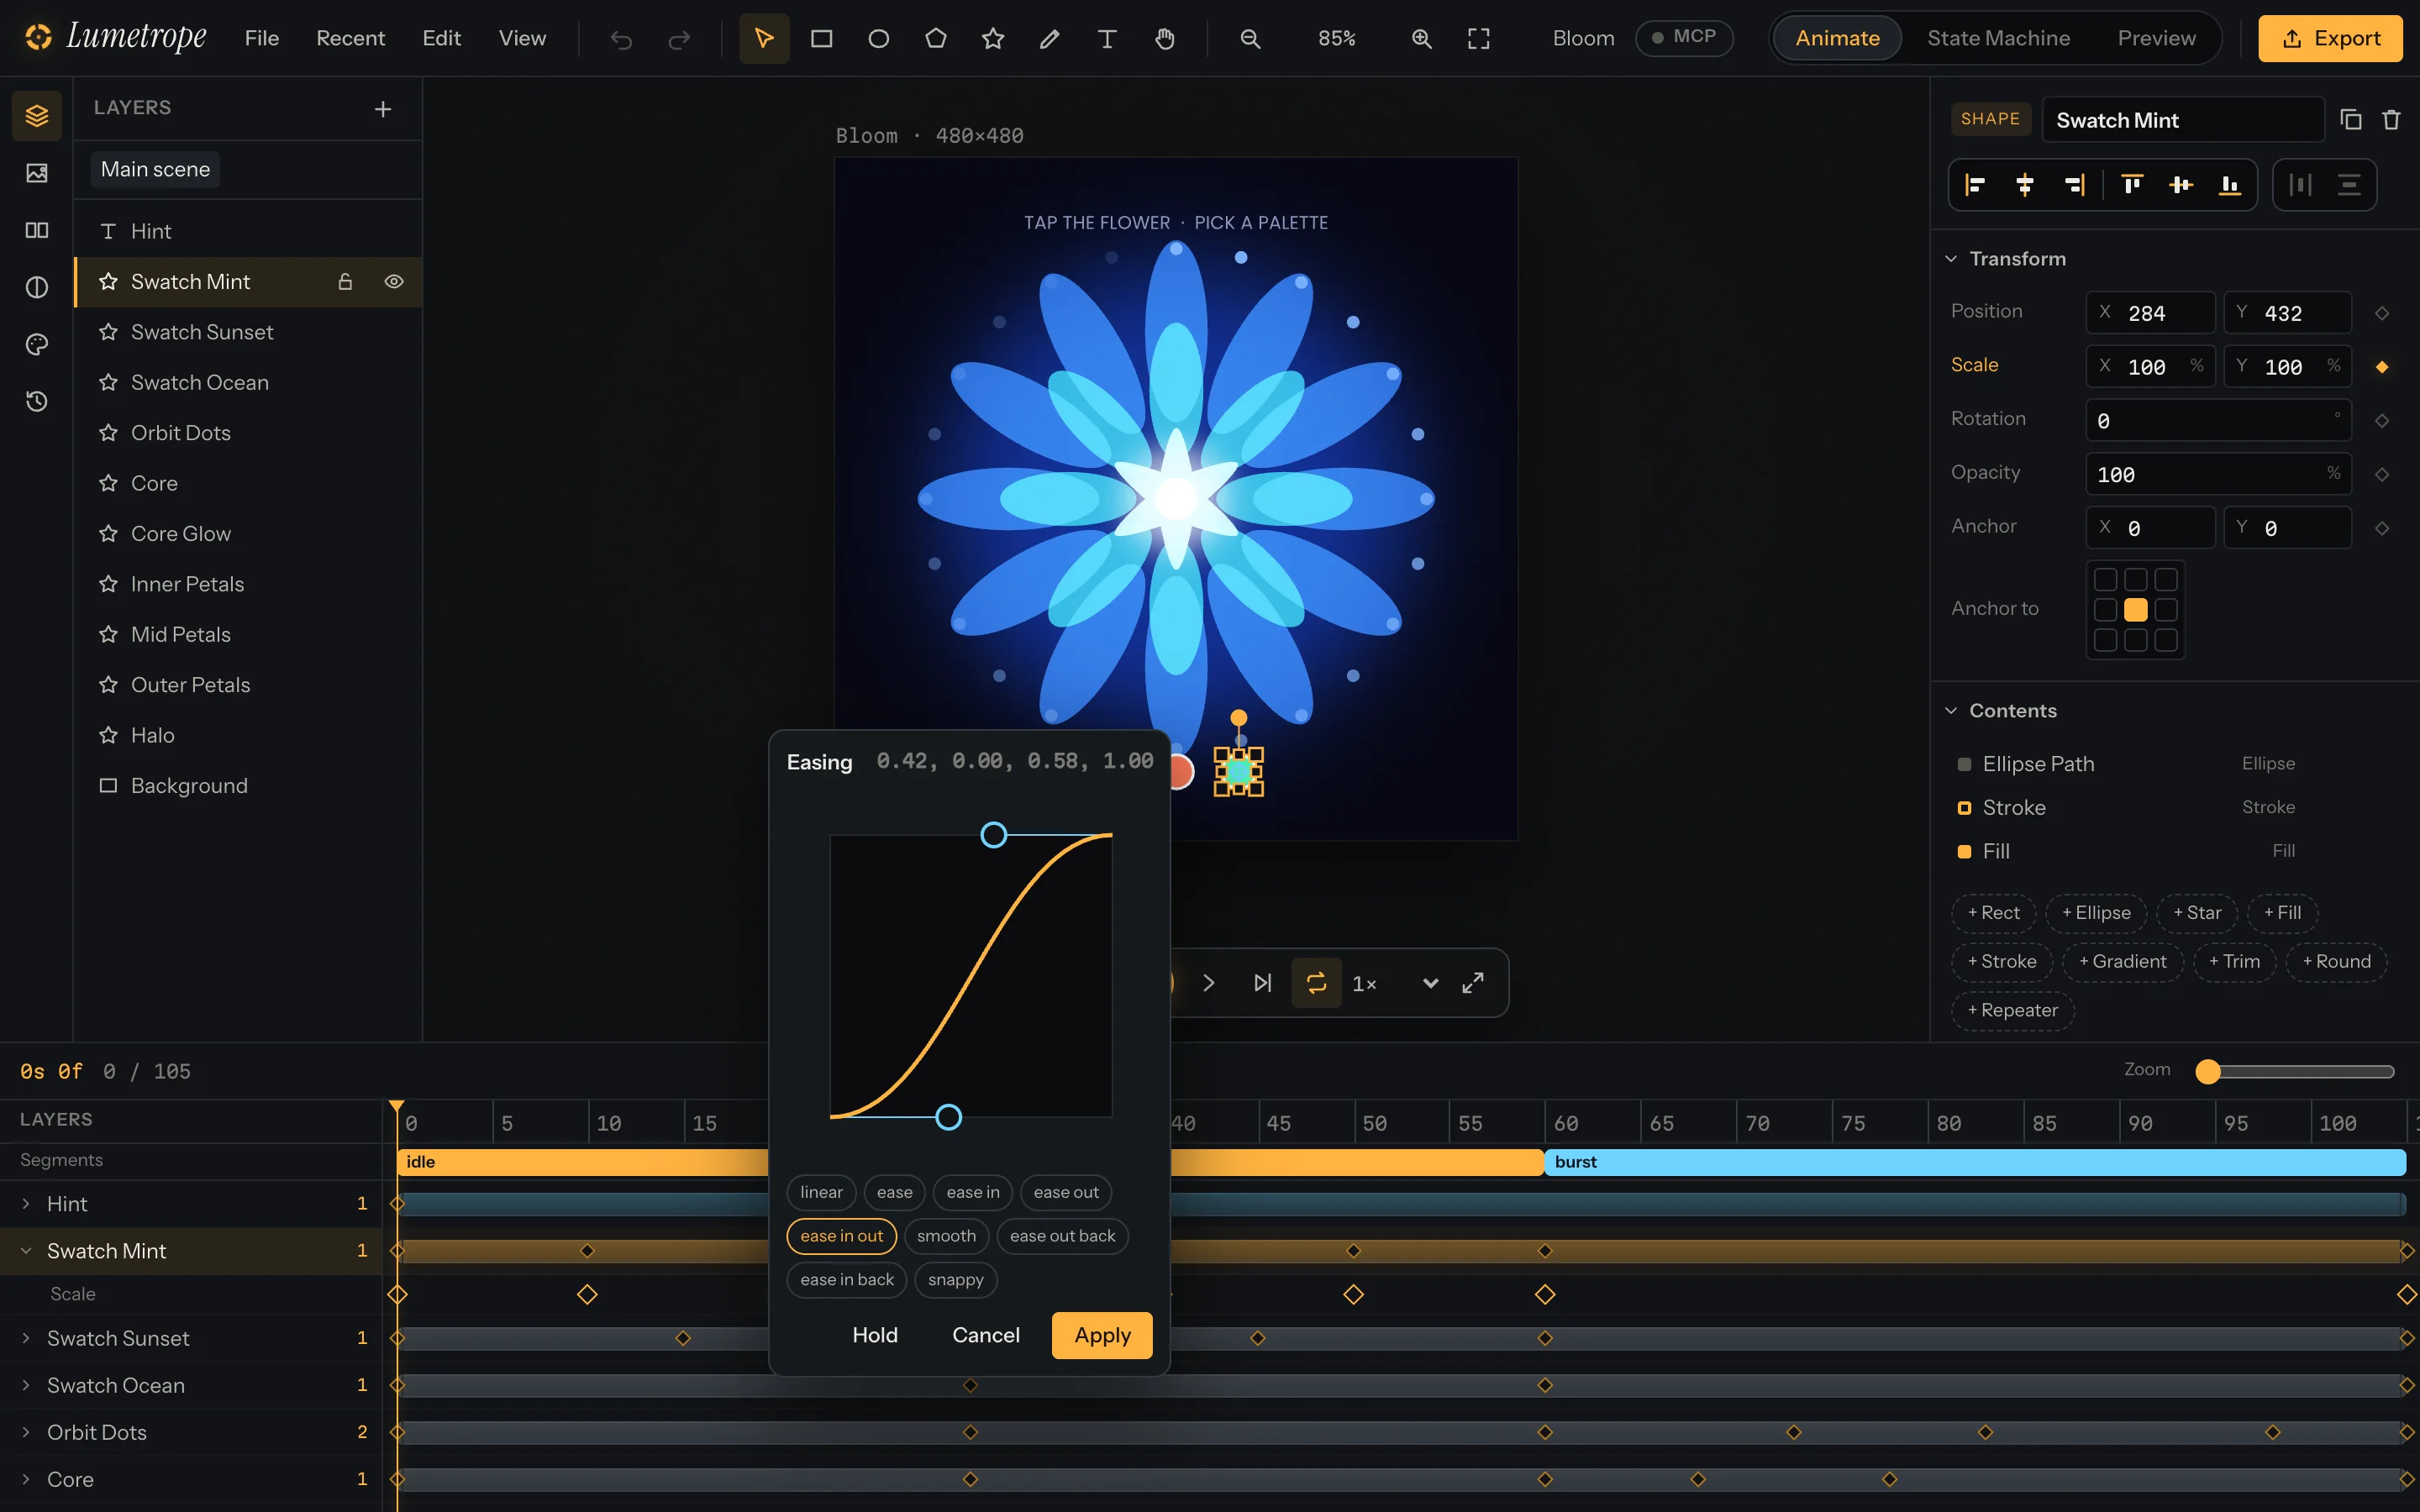Select the Rectangle shape tool
Viewport: 2420px width, 1512px height.
tap(821, 38)
